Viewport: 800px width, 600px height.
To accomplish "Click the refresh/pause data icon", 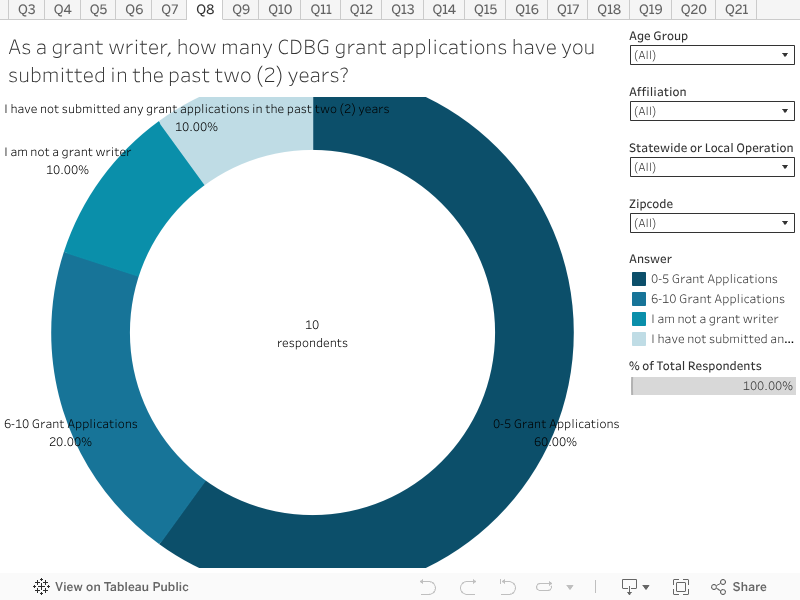I will coord(544,587).
